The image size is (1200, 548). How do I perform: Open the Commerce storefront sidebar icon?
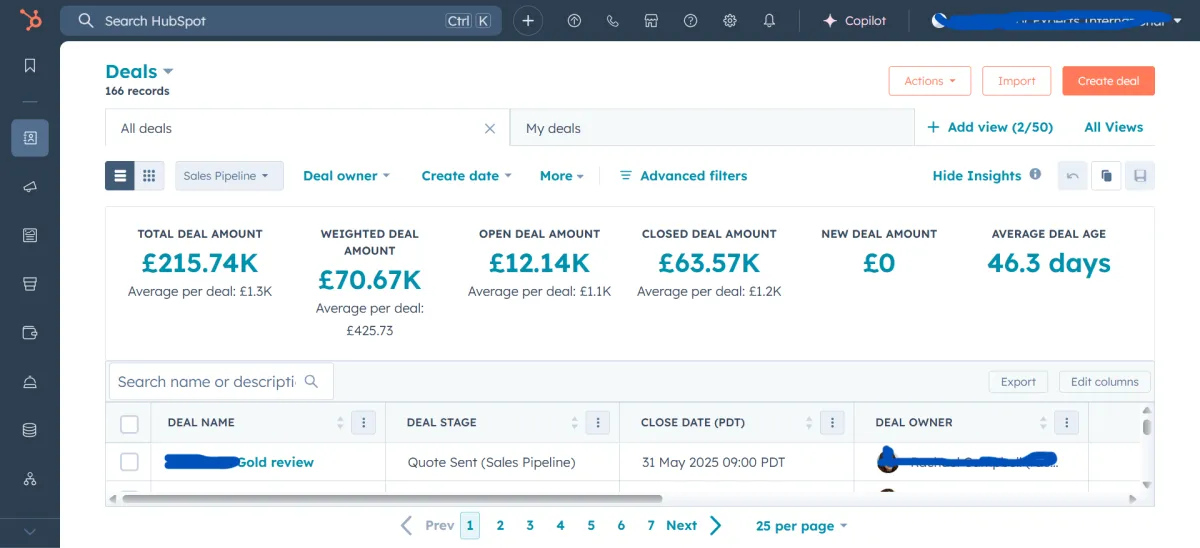pos(30,284)
